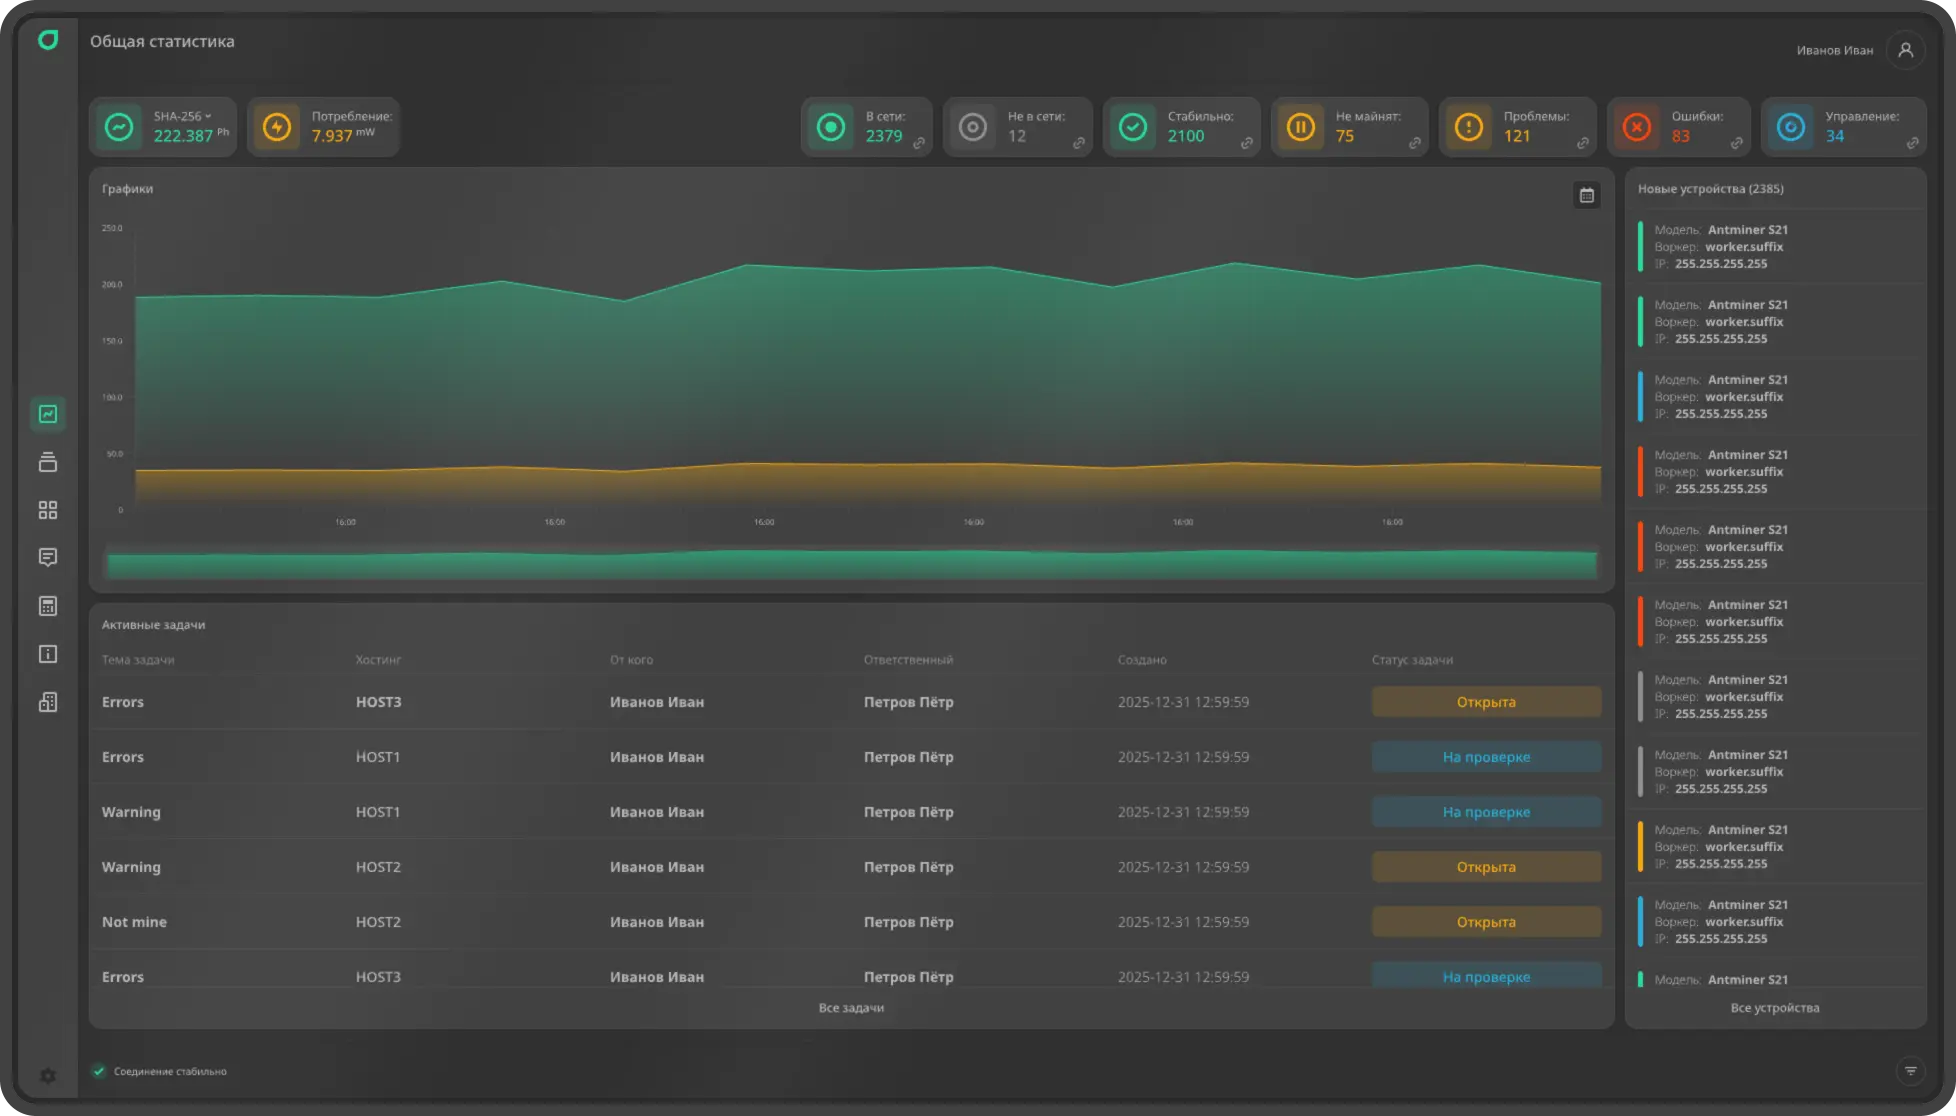Click the Общая статистика page title
The image size is (1956, 1116).
click(162, 41)
